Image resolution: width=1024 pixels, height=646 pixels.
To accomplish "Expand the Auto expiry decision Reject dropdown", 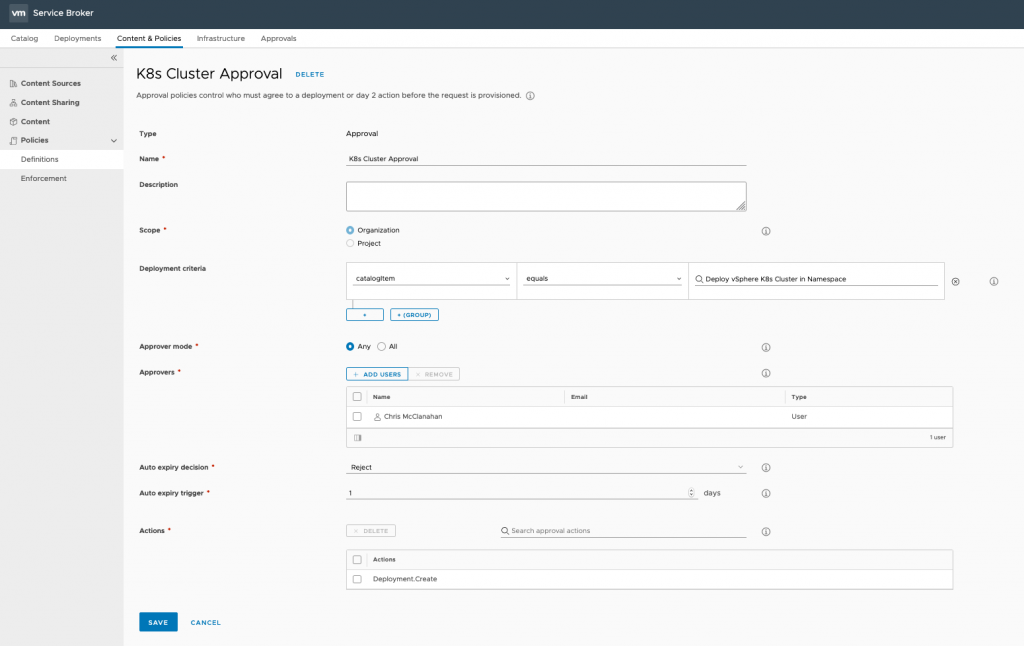I will pyautogui.click(x=545, y=467).
